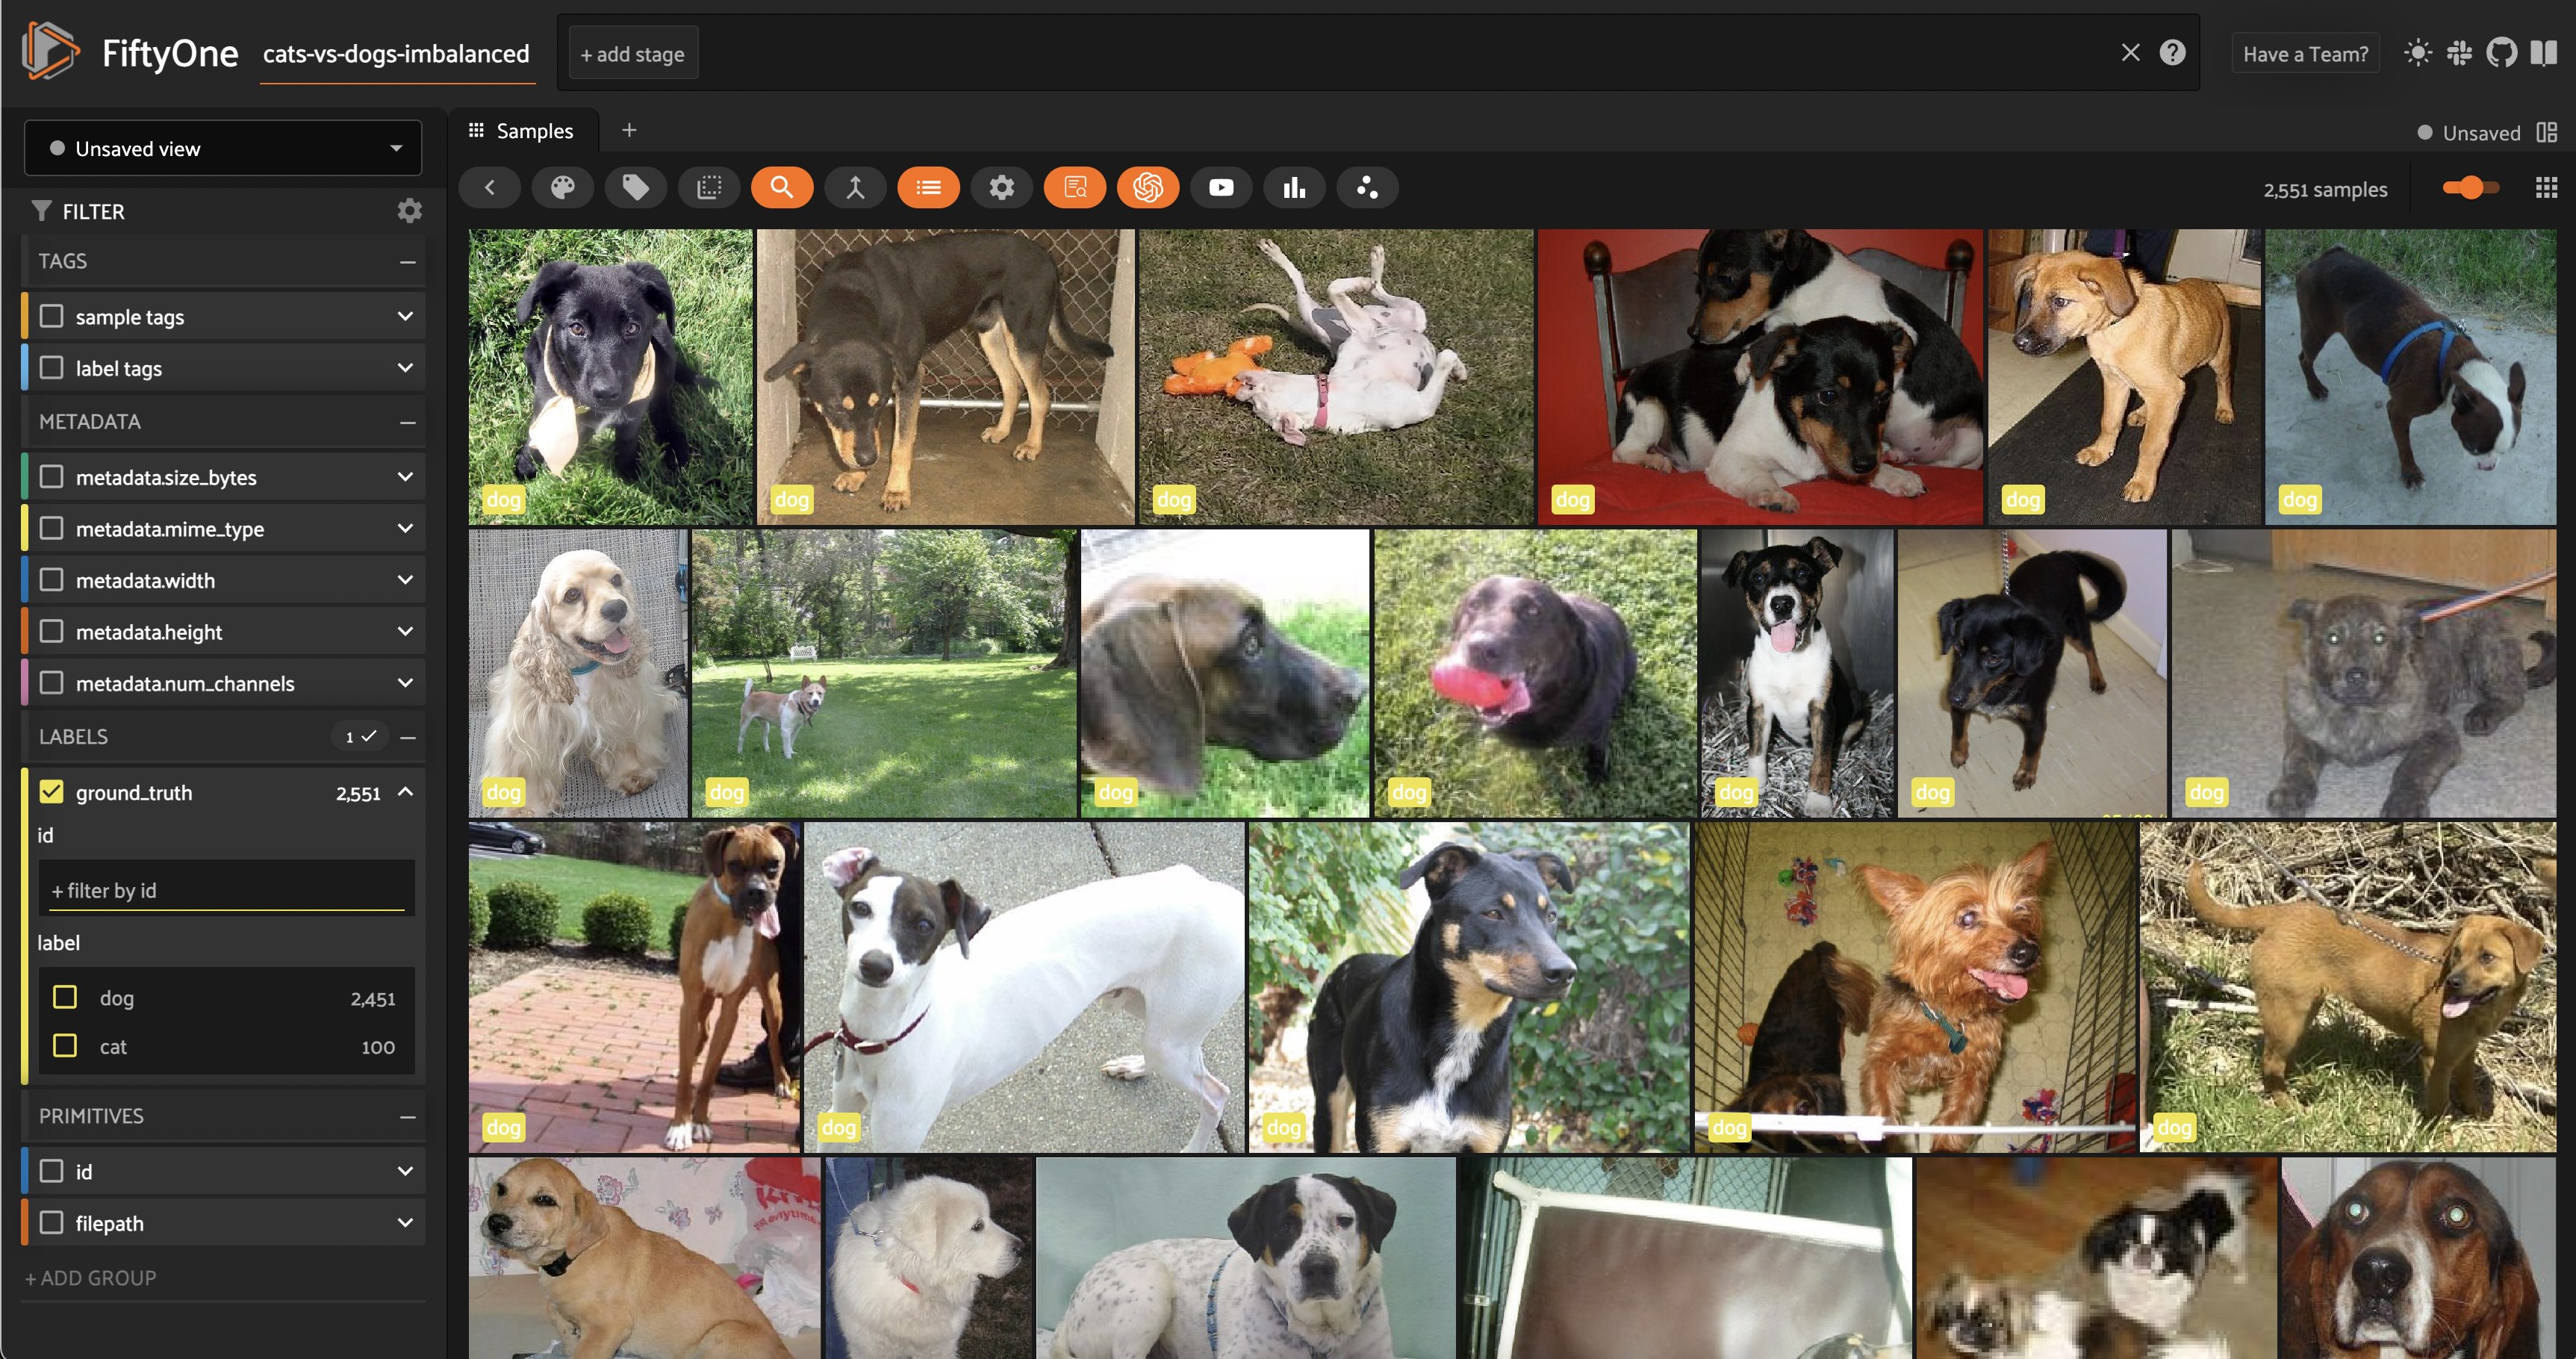Click the YouTube video icon
The height and width of the screenshot is (1359, 2576).
[1221, 187]
